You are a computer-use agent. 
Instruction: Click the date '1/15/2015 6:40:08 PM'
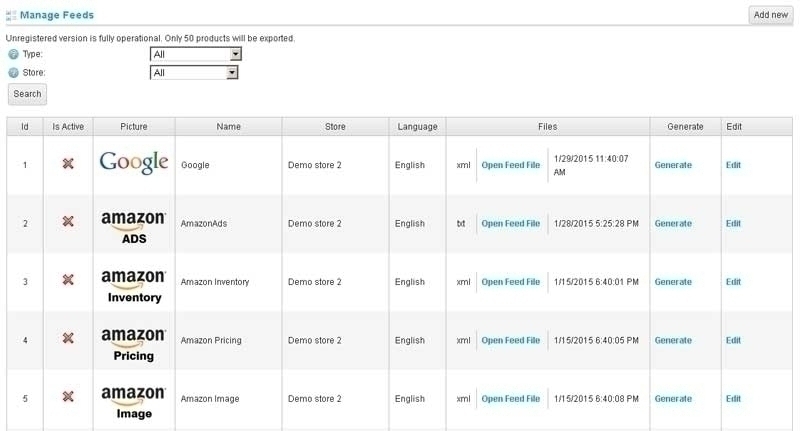click(596, 399)
